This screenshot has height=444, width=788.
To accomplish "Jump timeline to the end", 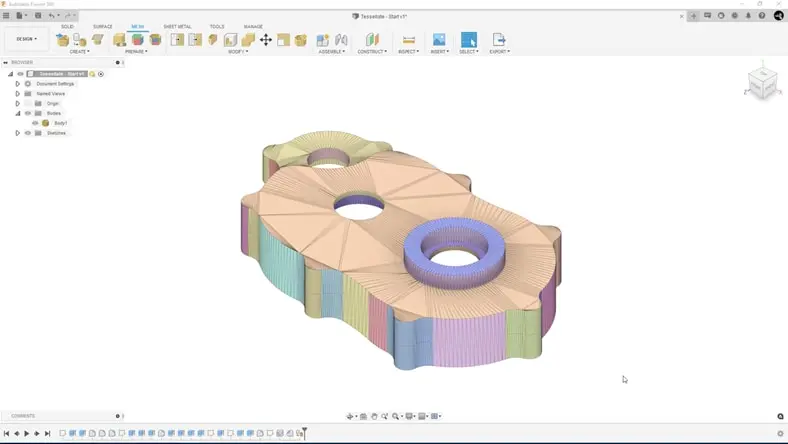I will click(x=47, y=433).
